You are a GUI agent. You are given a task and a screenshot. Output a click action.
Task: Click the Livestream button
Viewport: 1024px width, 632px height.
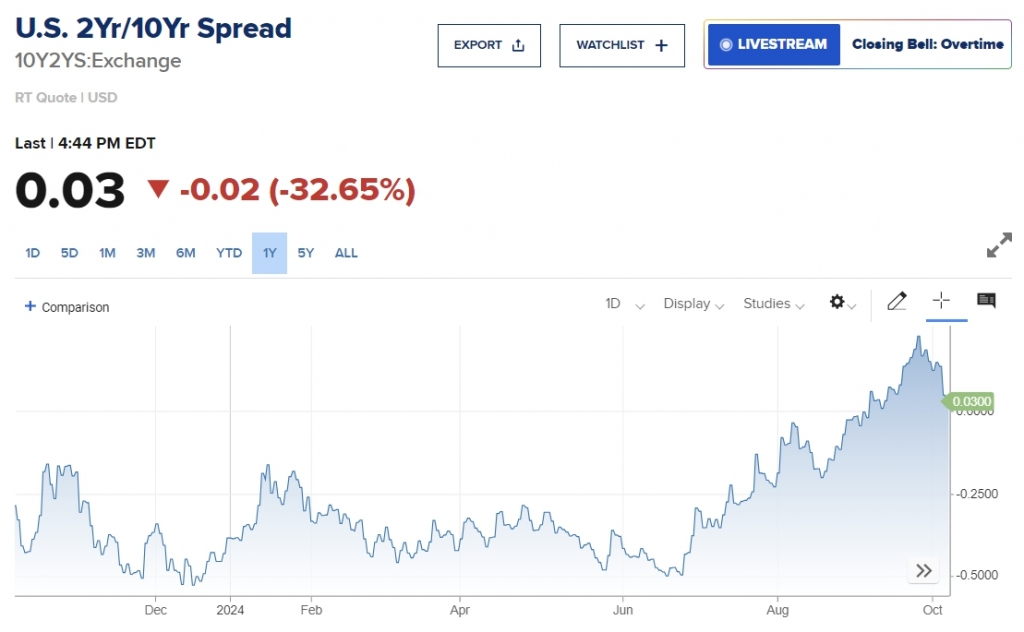774,45
